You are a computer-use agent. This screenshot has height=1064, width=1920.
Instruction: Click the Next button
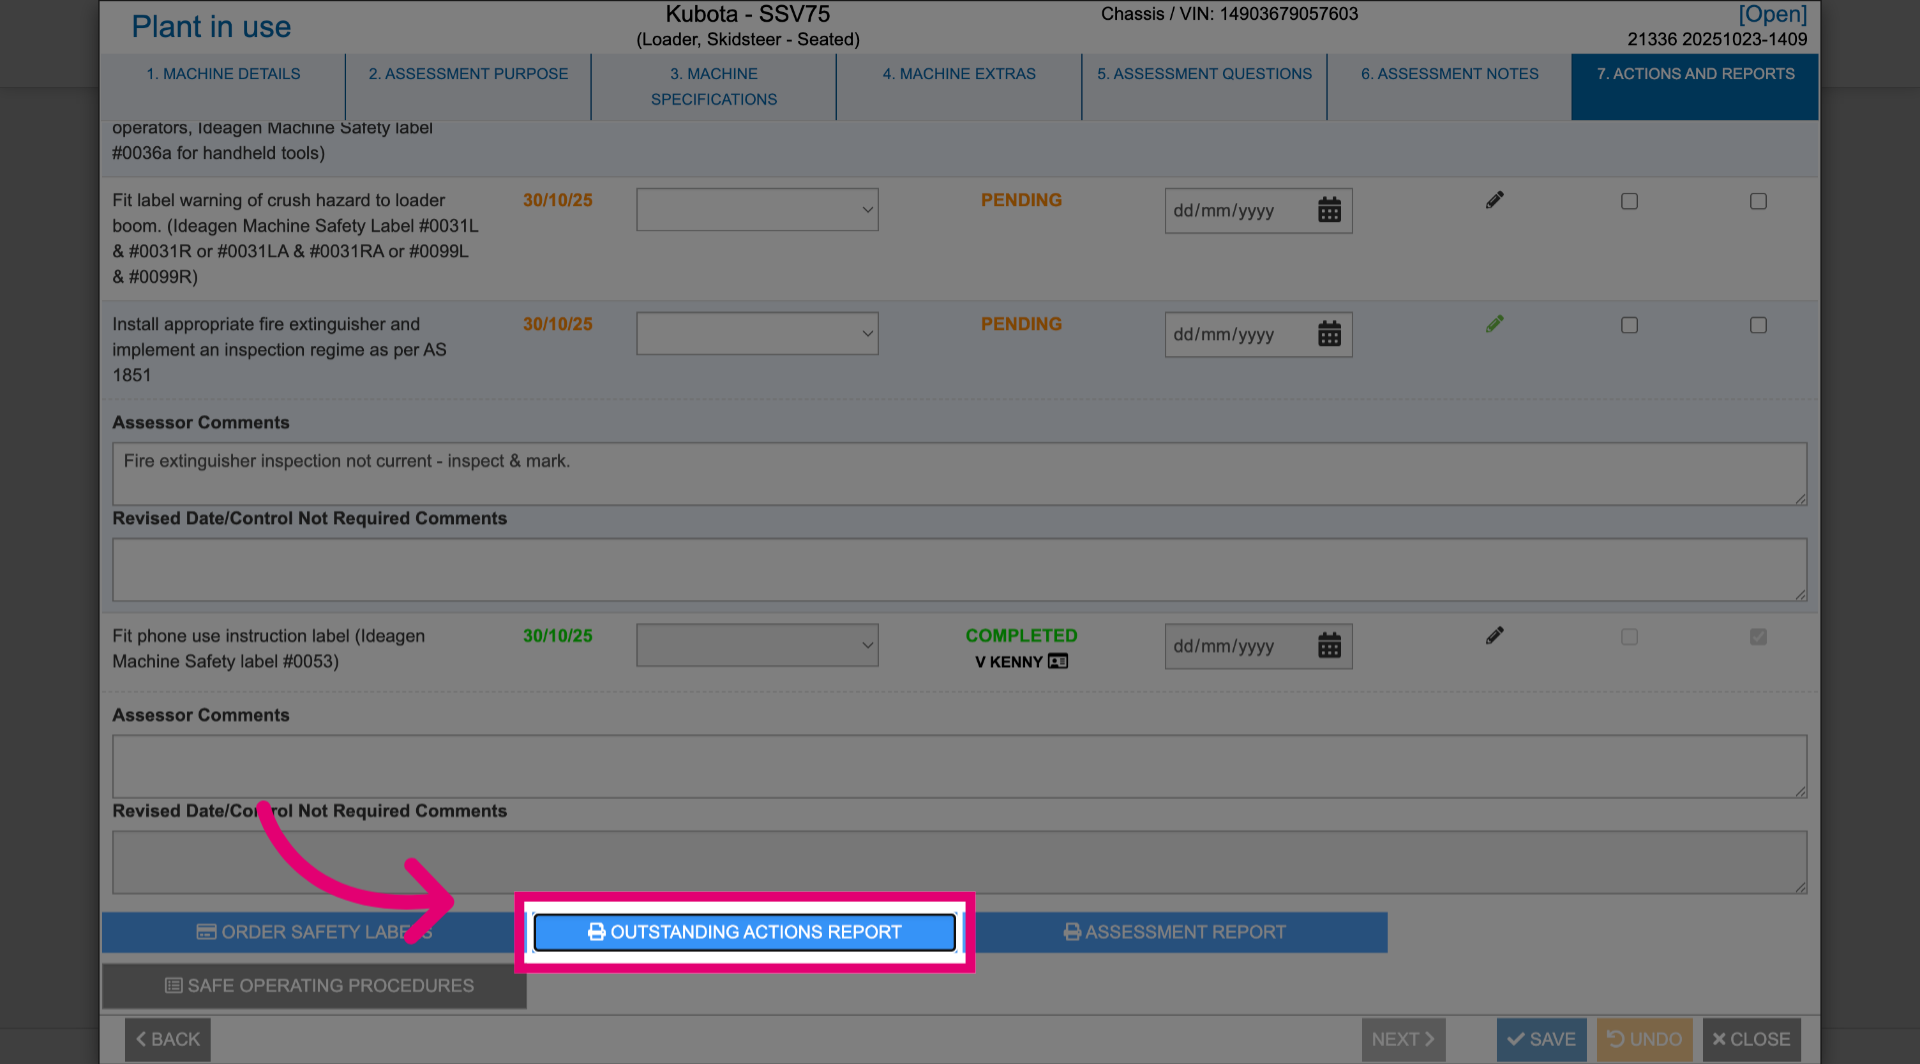[1403, 1040]
